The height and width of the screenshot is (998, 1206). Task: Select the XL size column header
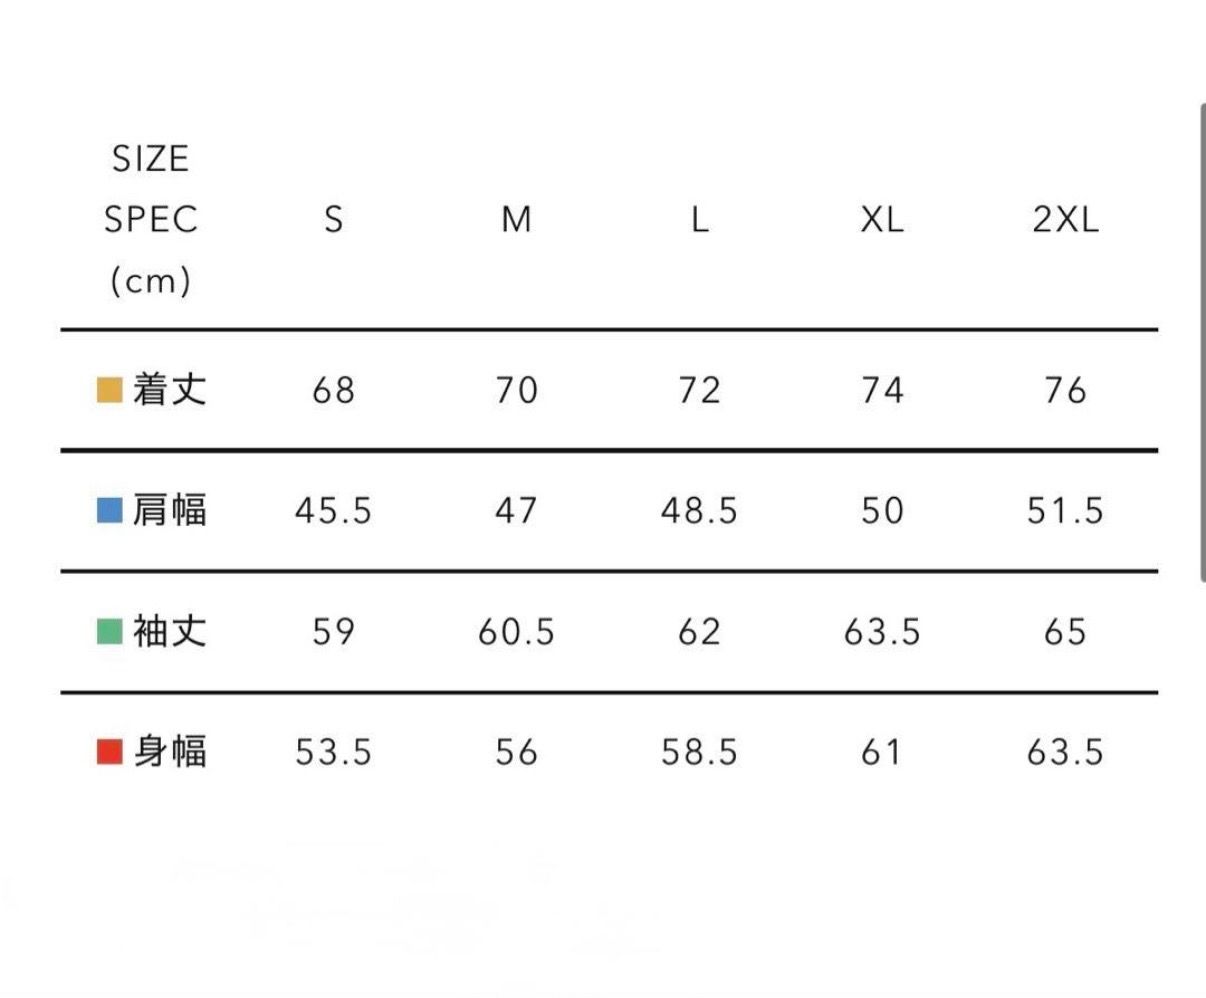pyautogui.click(x=882, y=219)
